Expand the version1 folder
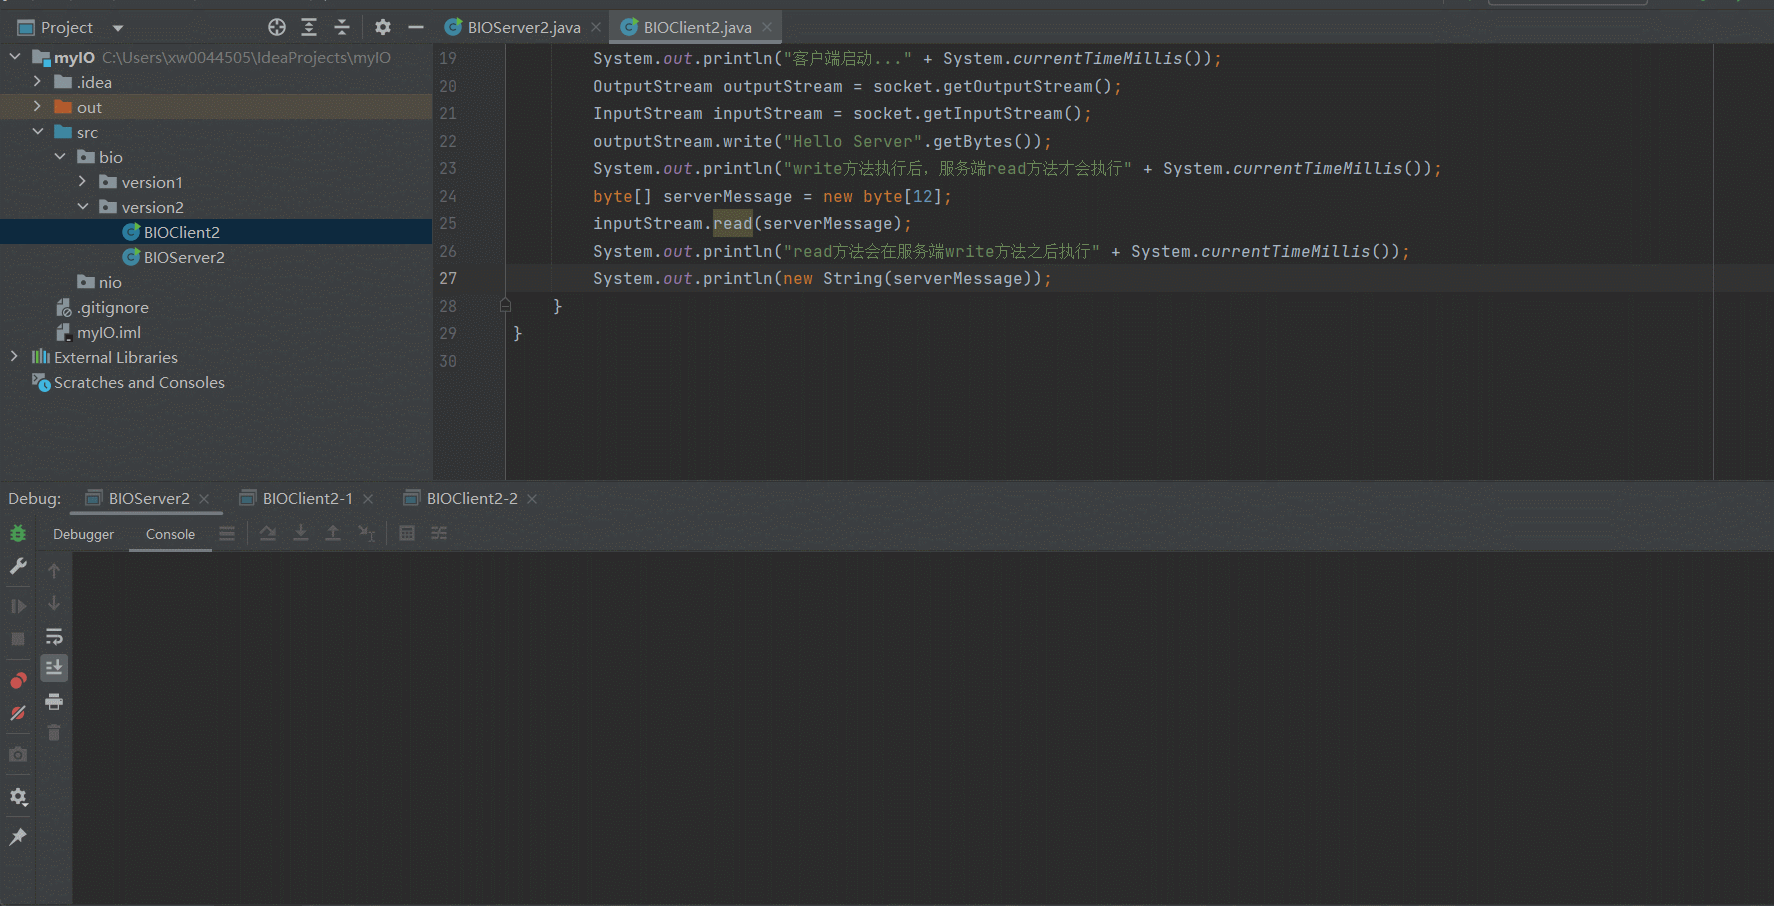This screenshot has height=906, width=1774. point(82,182)
